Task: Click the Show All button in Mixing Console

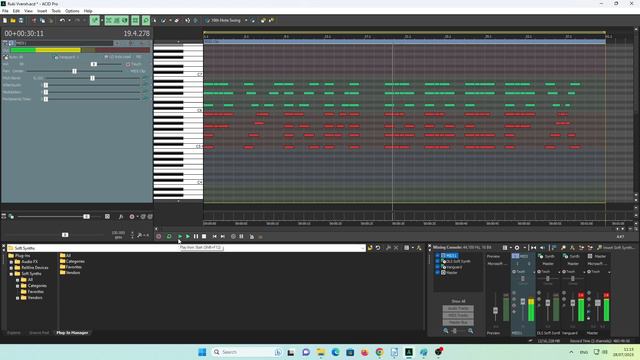Action: pos(458,301)
